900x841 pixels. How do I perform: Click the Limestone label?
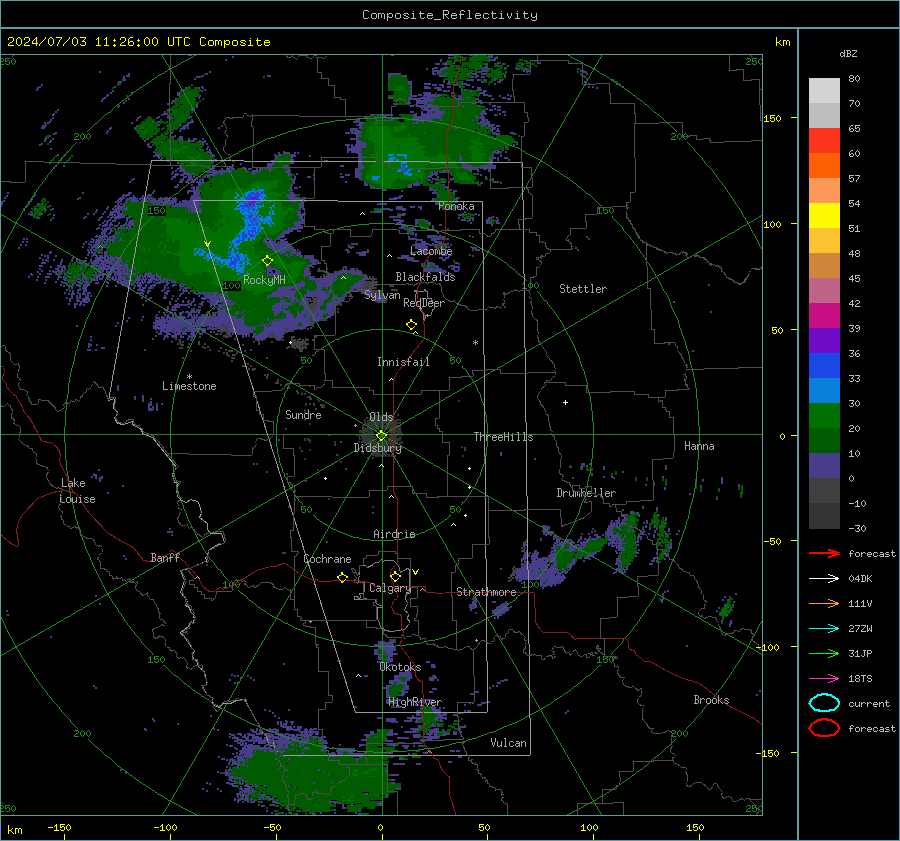(189, 386)
